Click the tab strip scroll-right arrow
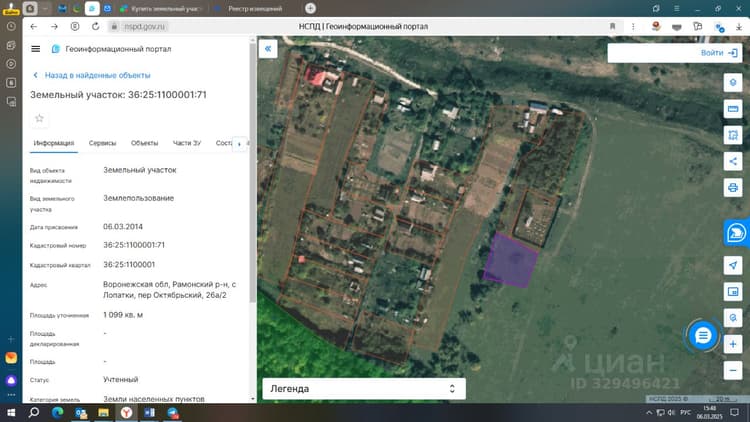 (239, 144)
